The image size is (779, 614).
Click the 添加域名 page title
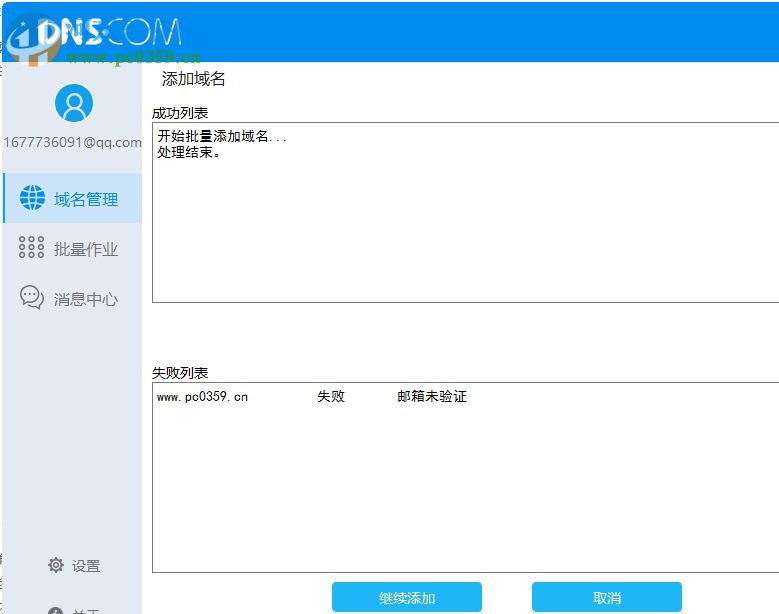(x=193, y=78)
